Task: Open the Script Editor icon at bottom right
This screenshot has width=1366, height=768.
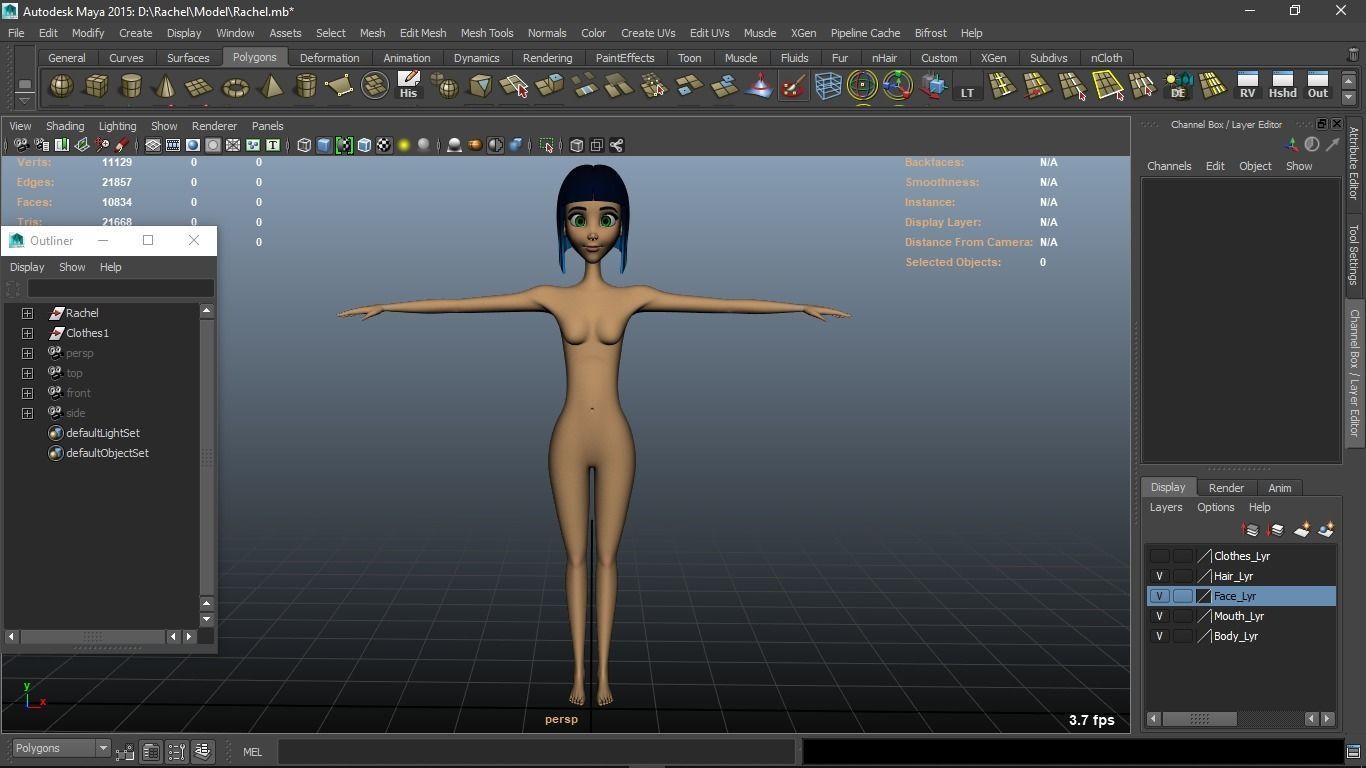Action: (1355, 752)
